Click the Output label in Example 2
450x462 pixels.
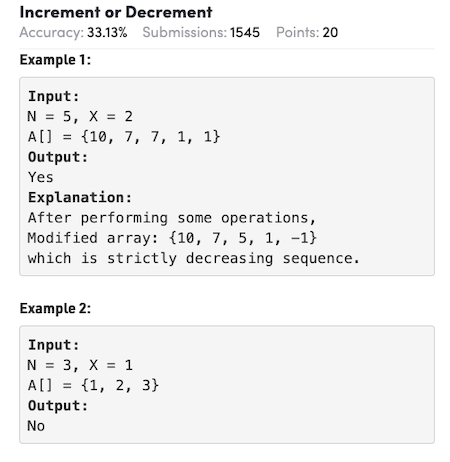58,406
